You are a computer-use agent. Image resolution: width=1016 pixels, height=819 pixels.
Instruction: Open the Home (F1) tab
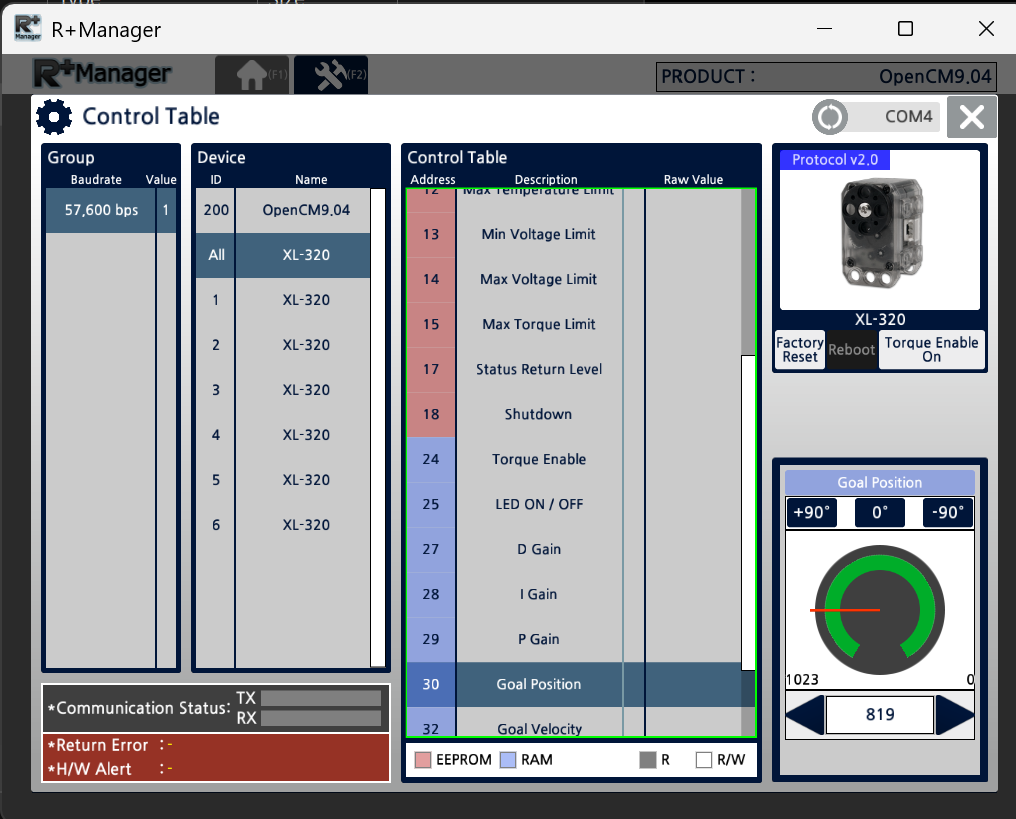pyautogui.click(x=252, y=75)
